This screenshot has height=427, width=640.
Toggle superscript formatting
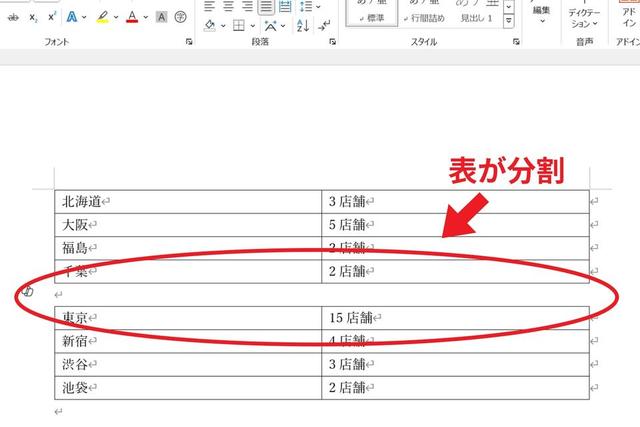(x=52, y=17)
